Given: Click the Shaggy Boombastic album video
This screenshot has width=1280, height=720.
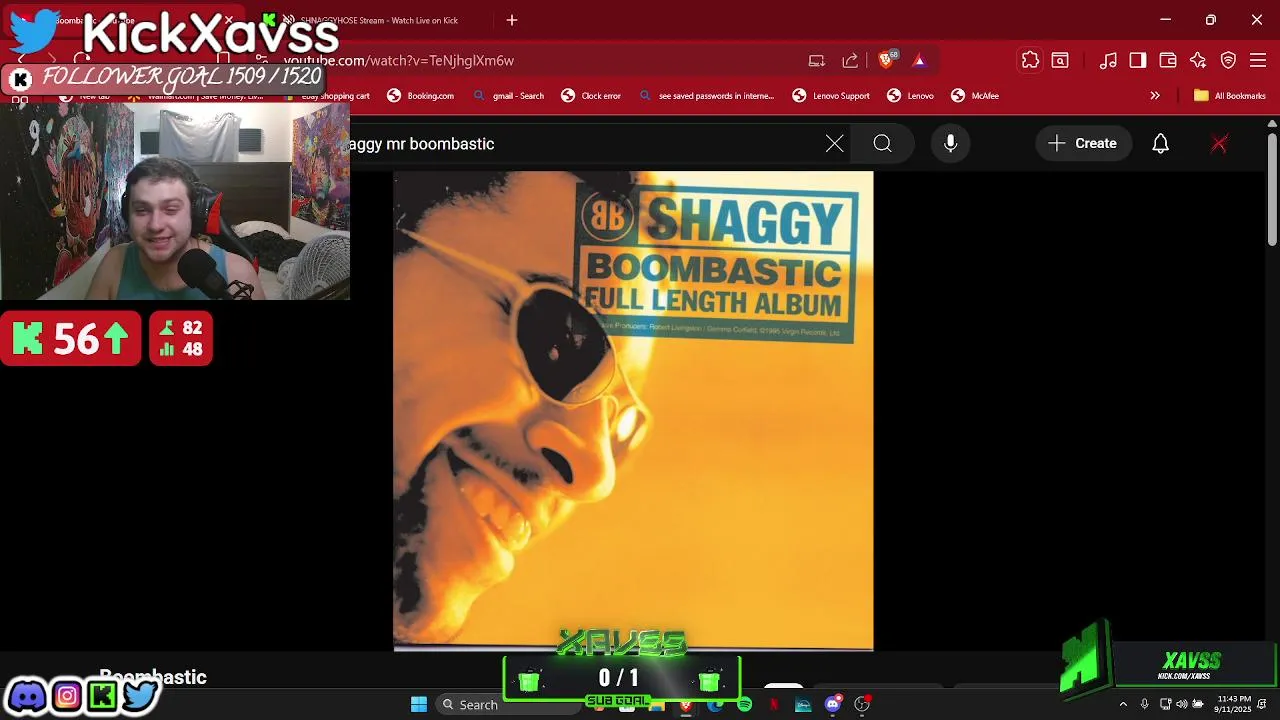Looking at the screenshot, I should pos(633,411).
